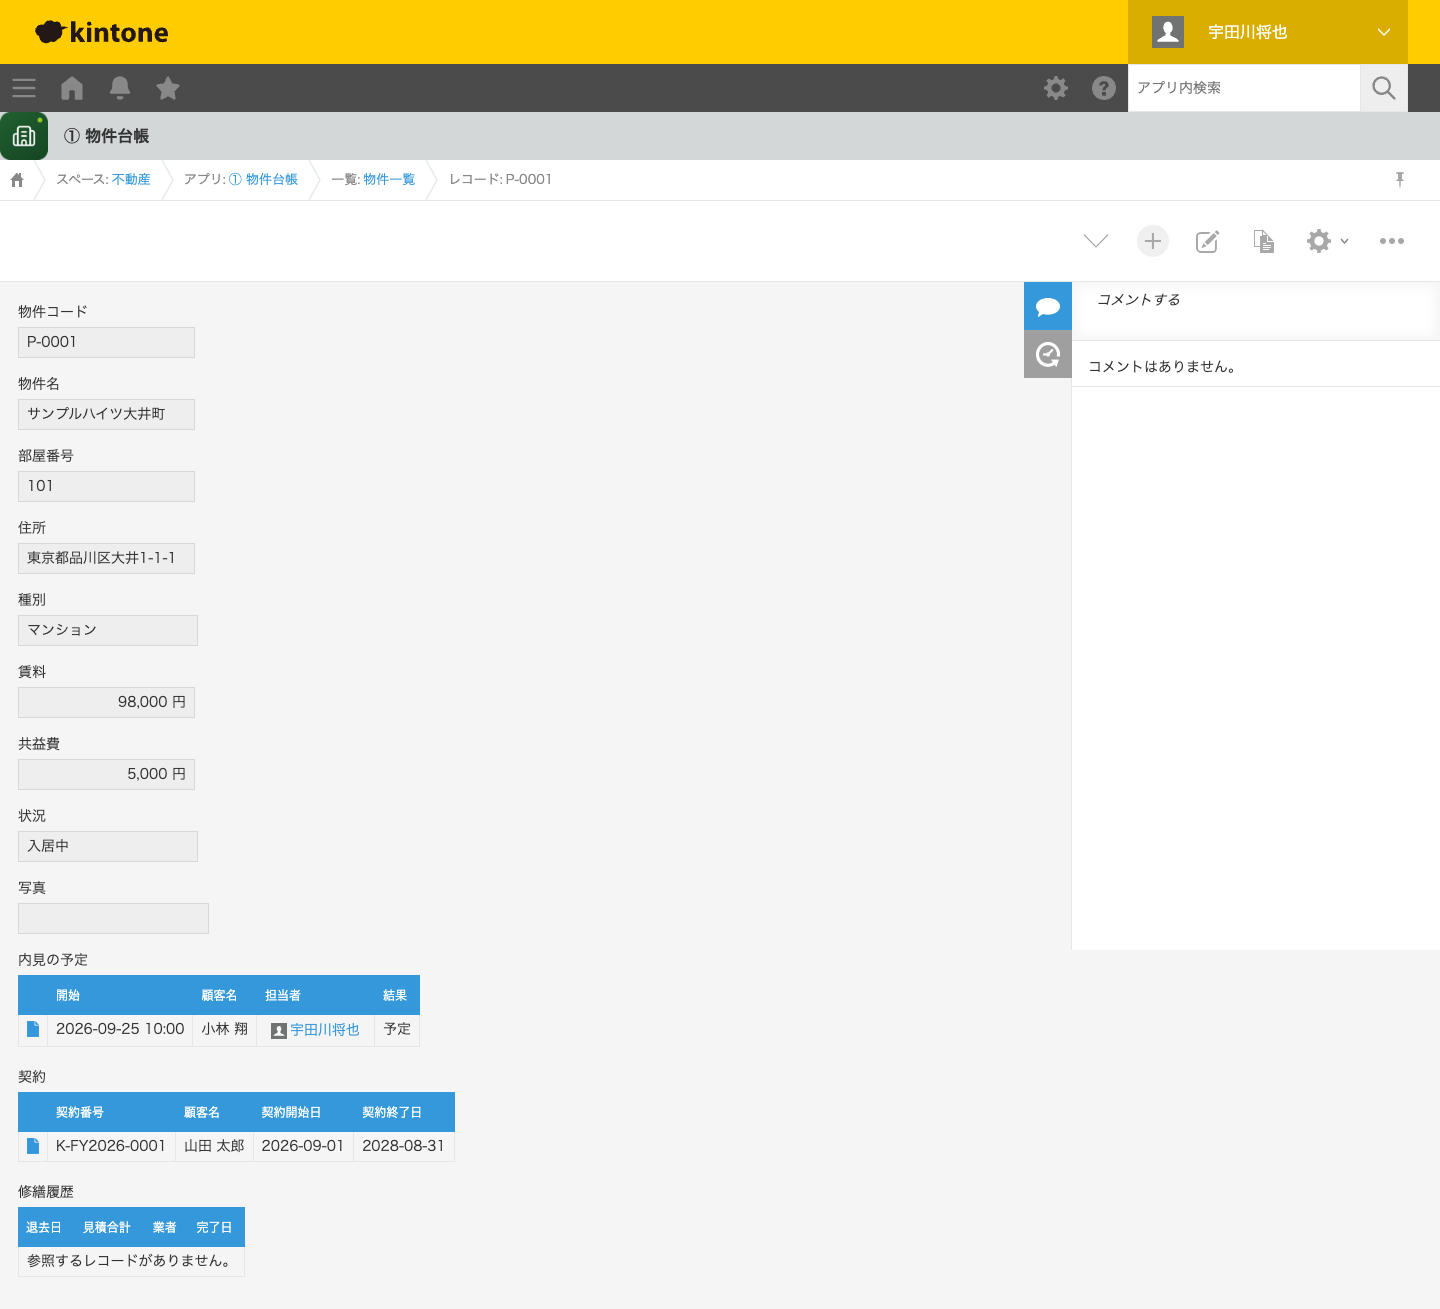The height and width of the screenshot is (1309, 1440).
Task: Click the breadcrumb home icon
Action: (x=17, y=180)
